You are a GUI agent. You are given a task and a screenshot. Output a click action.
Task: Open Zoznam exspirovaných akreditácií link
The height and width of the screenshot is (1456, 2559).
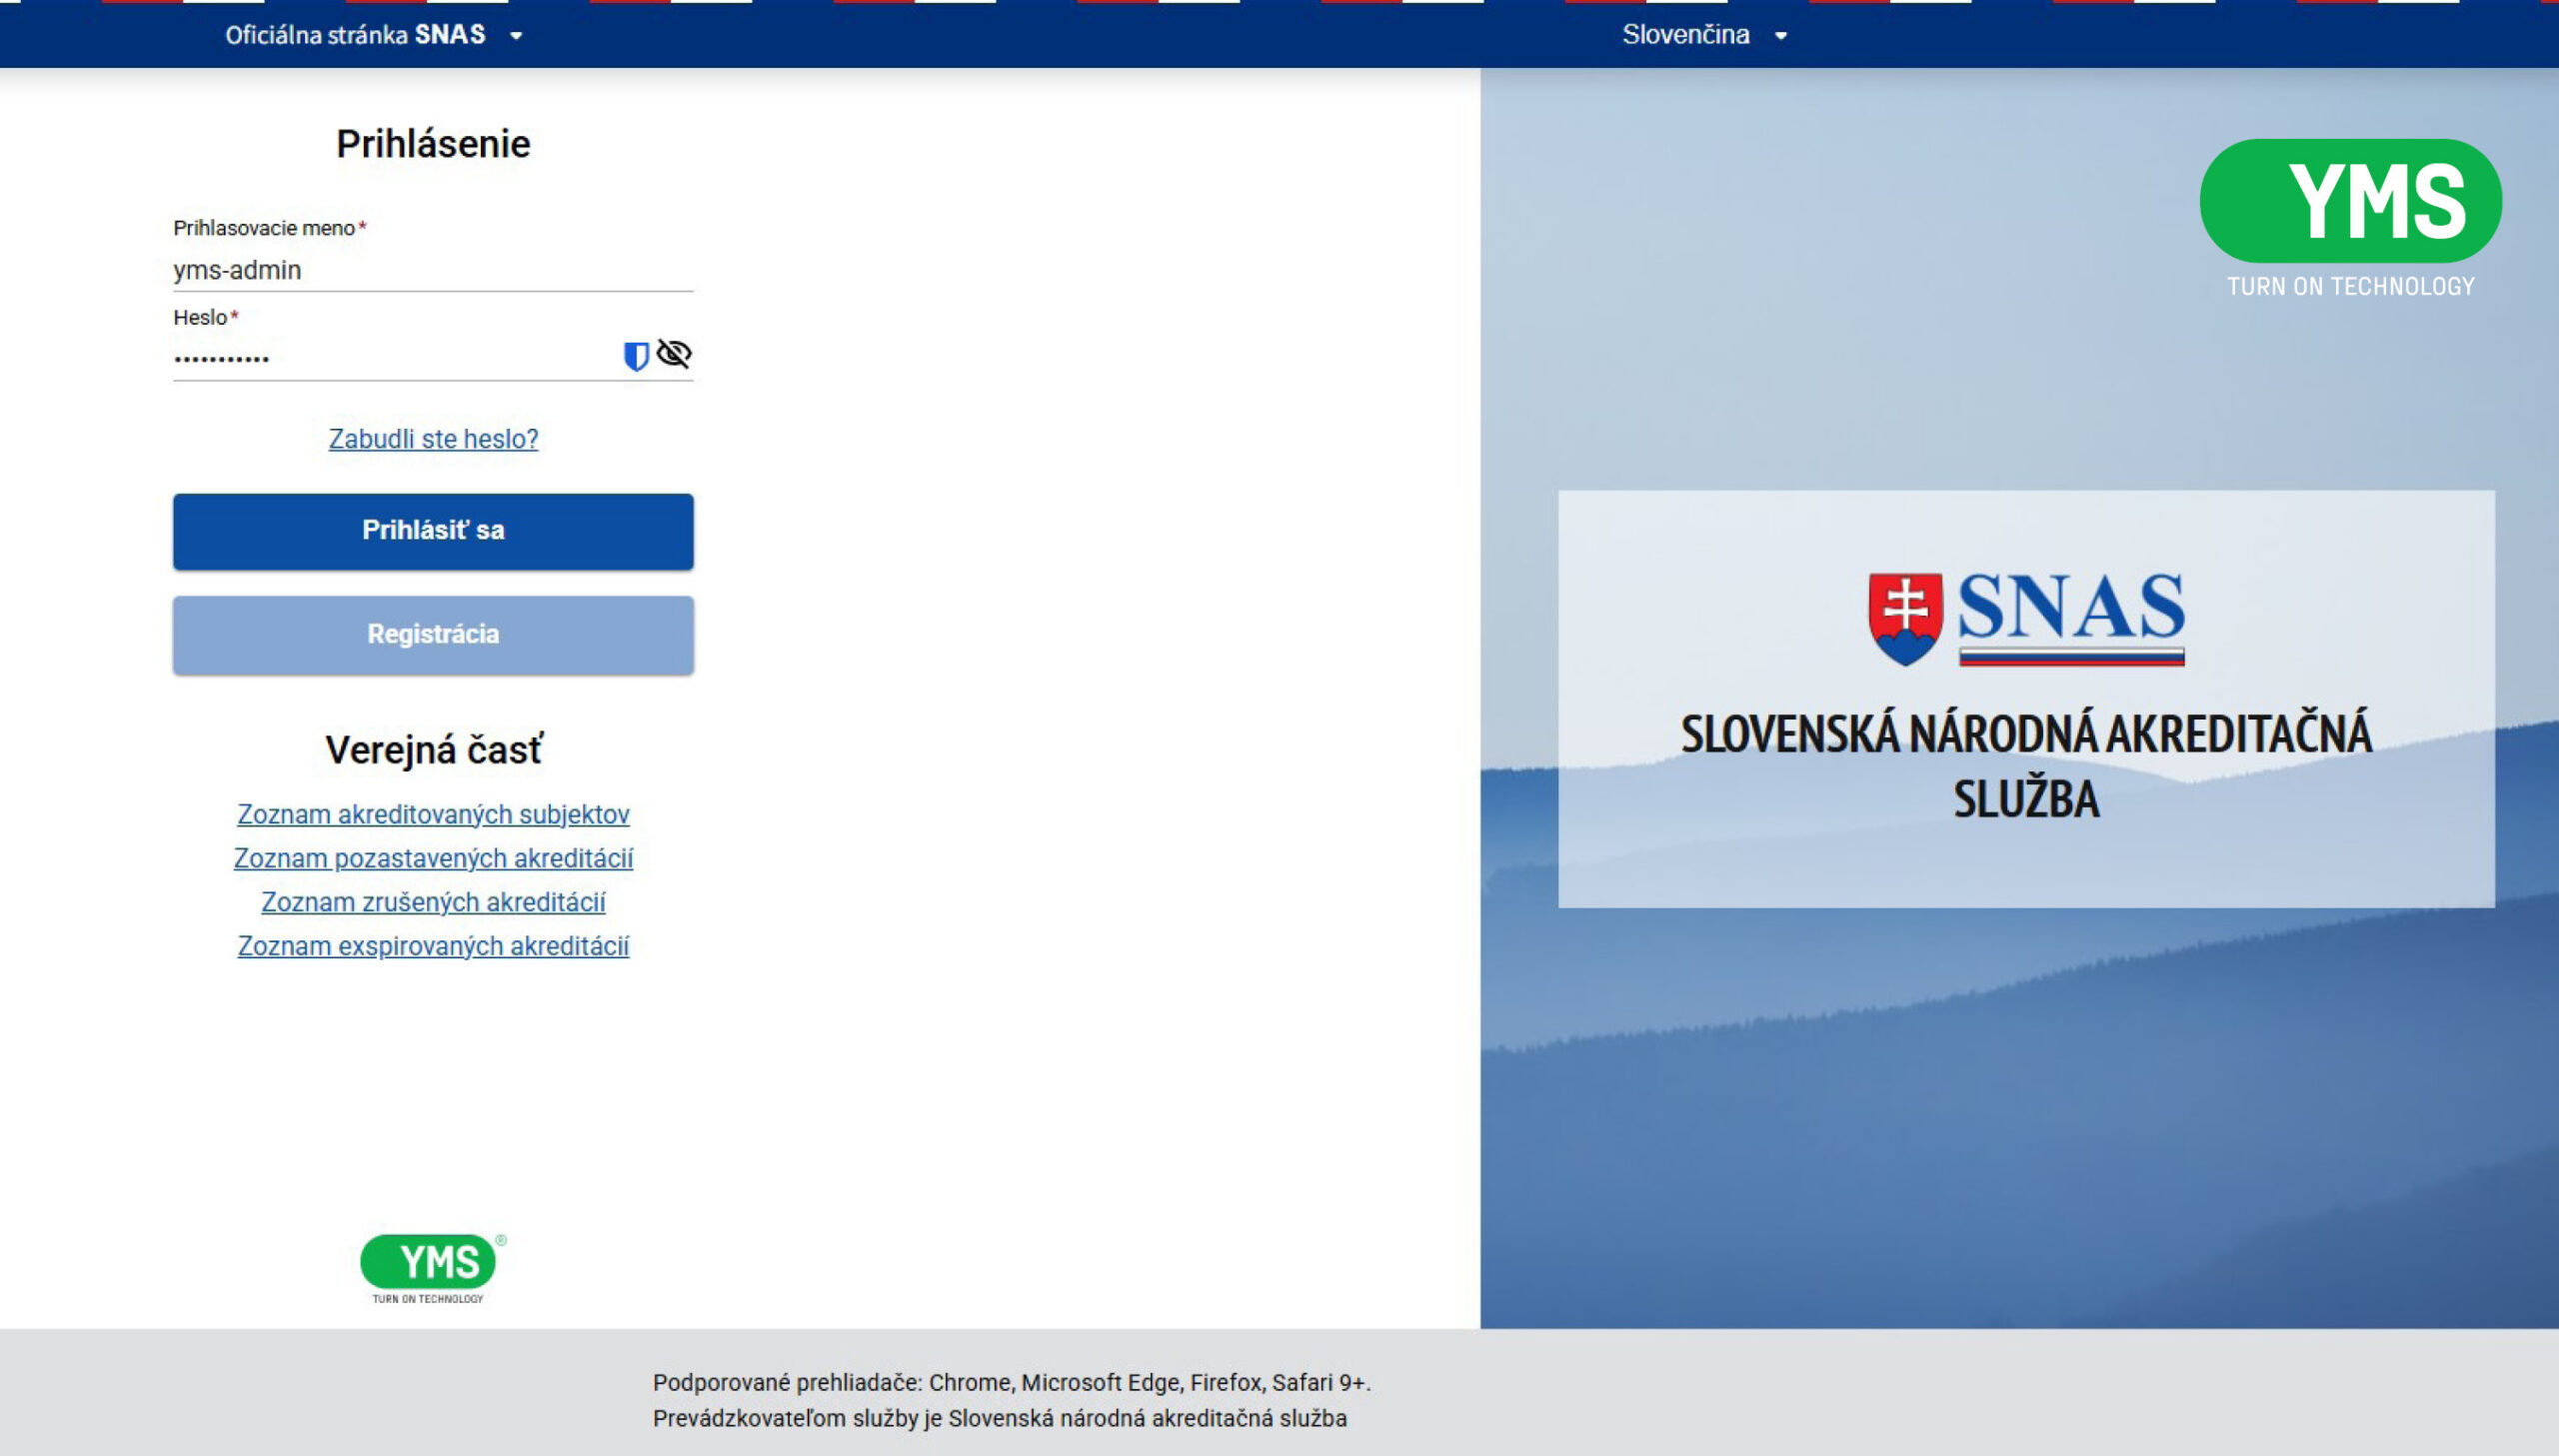click(x=433, y=946)
